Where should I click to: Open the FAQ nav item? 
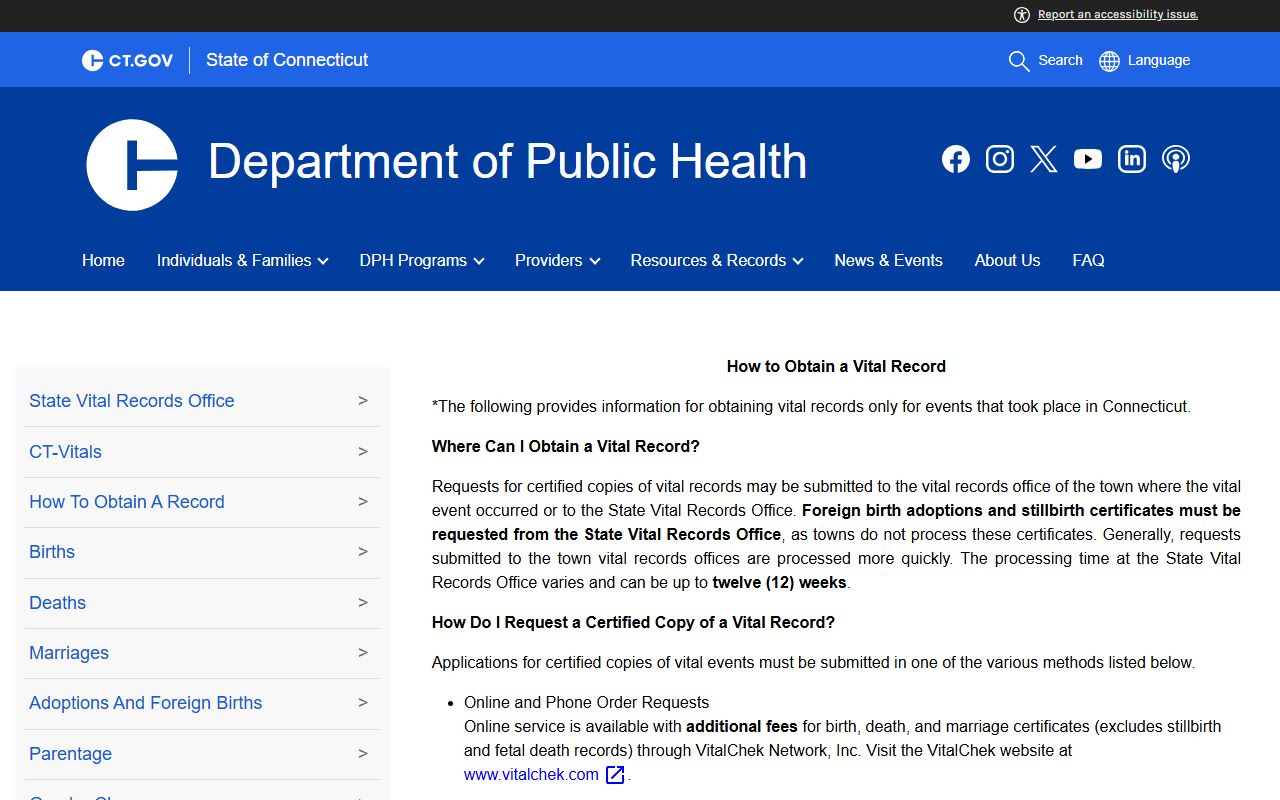click(1088, 260)
